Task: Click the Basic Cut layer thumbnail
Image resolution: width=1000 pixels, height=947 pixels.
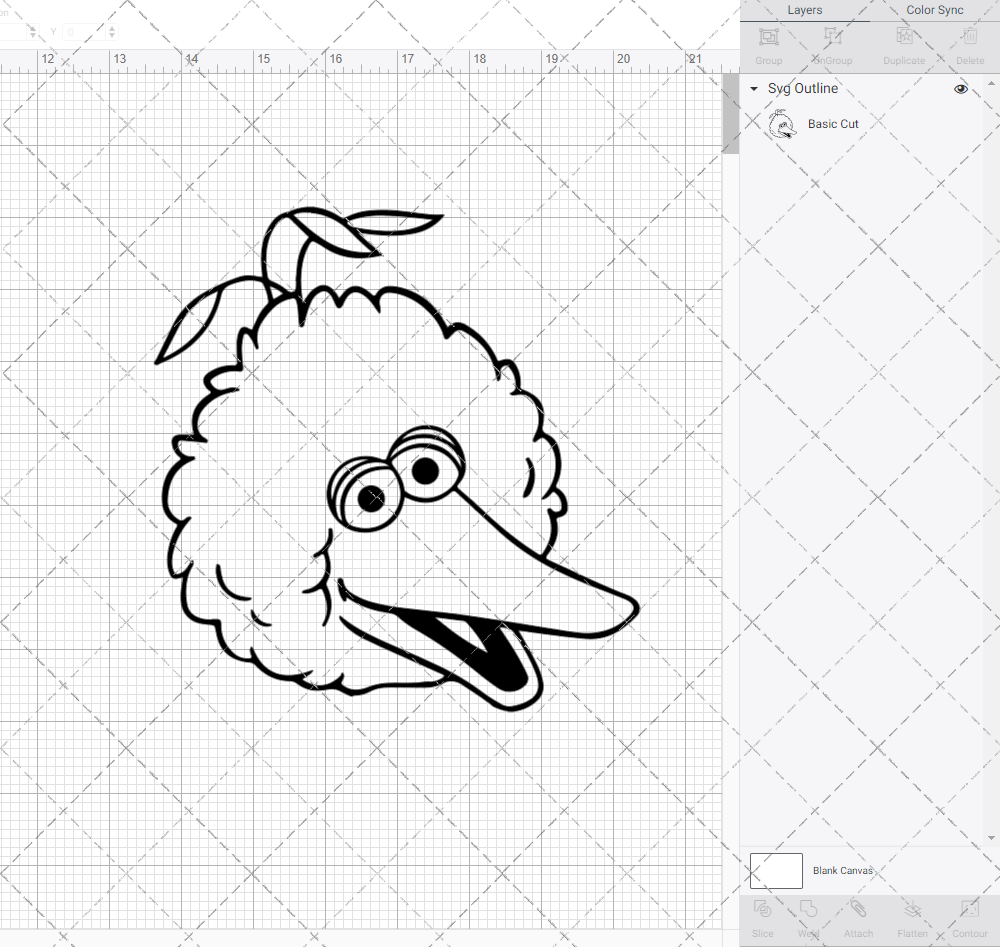Action: (782, 123)
